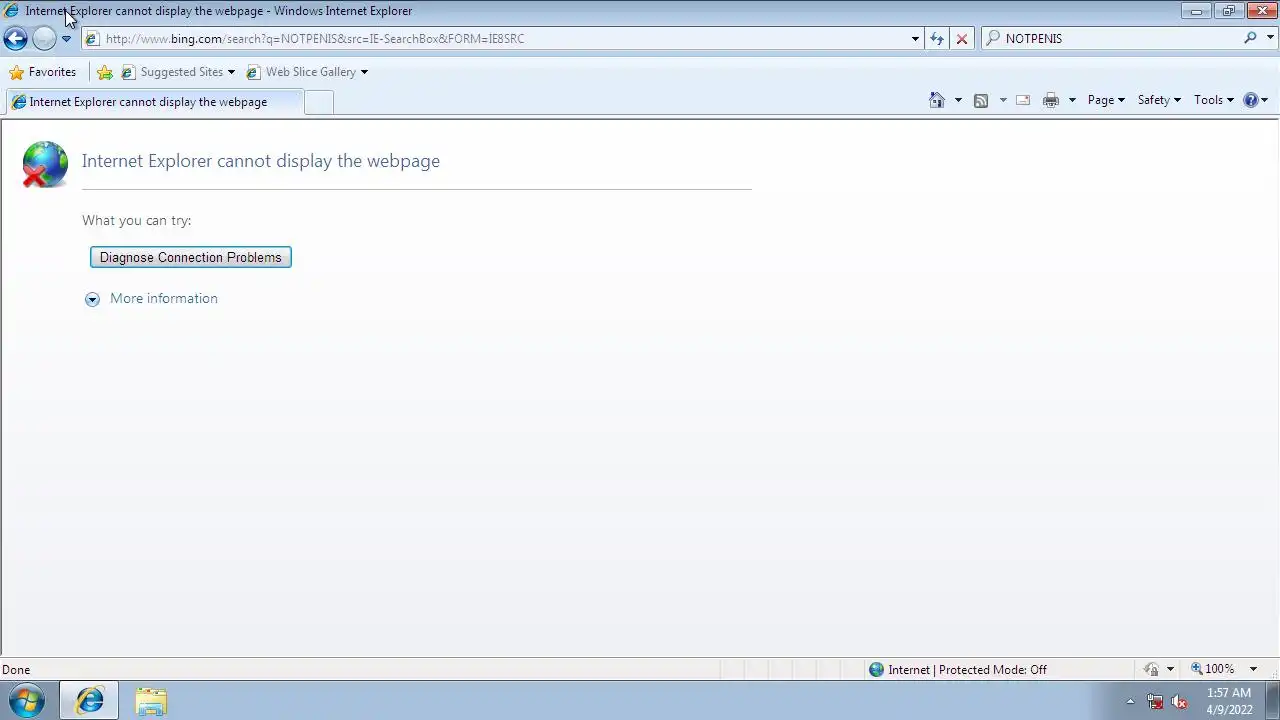Open the address bar autocomplete dropdown
The width and height of the screenshot is (1280, 720).
915,39
